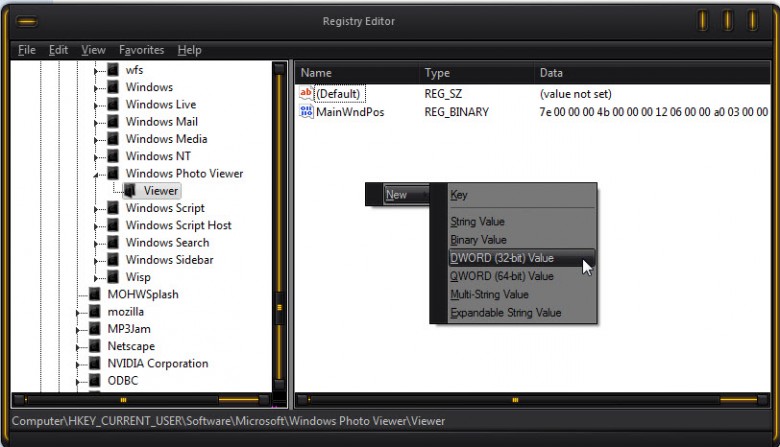
Task: Click the NVIDIA Corporation folder icon
Action: tap(95, 363)
